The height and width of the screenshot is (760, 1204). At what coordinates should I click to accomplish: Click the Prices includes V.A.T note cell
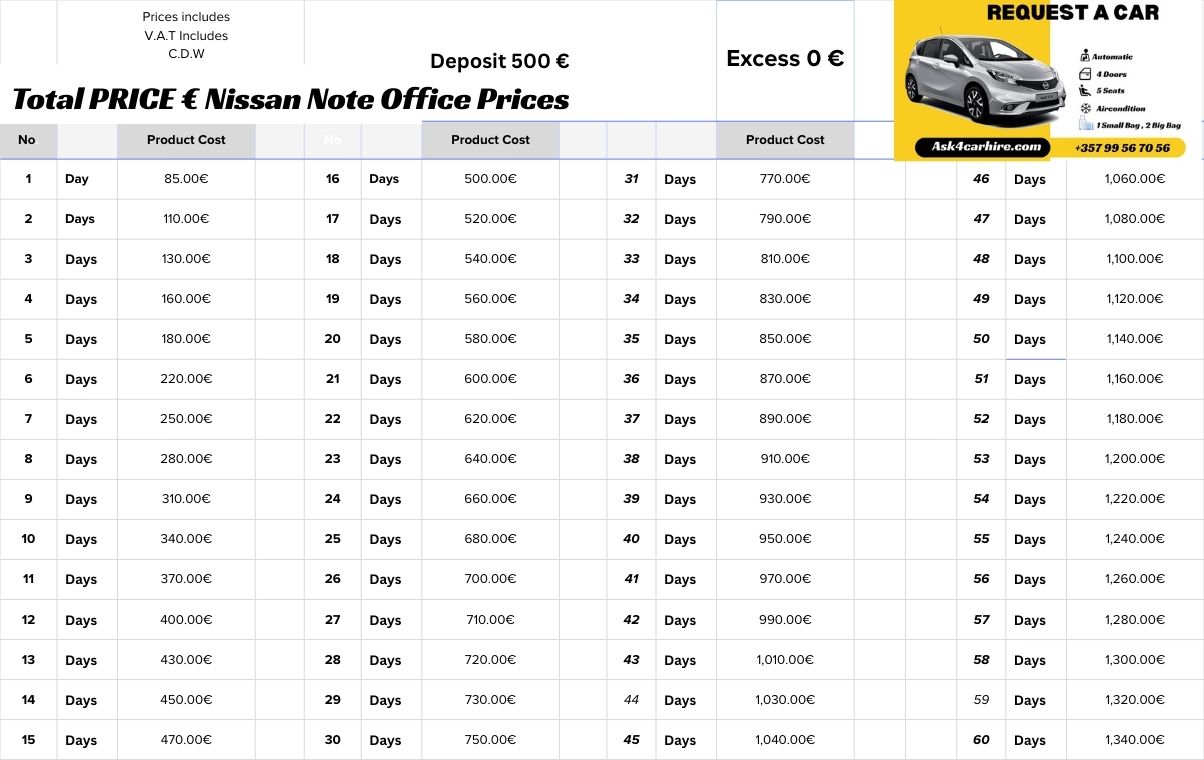[186, 35]
